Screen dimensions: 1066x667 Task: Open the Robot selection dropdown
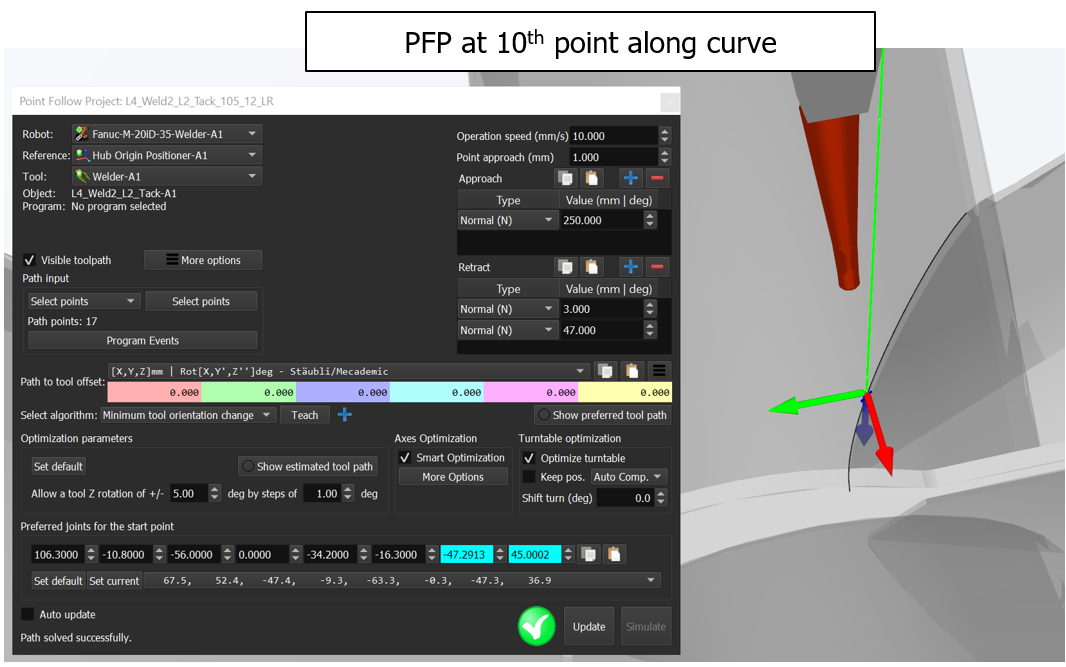pos(167,134)
